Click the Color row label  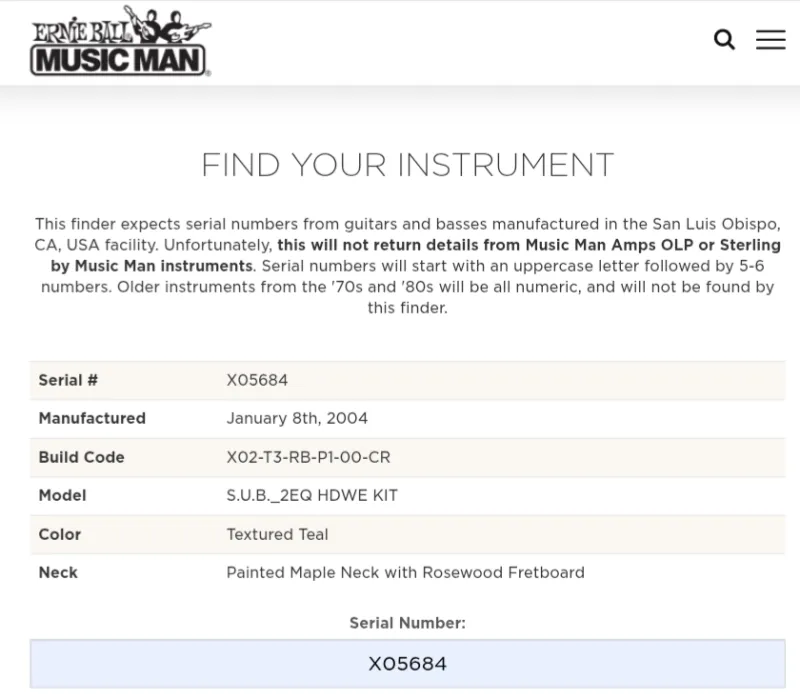60,534
